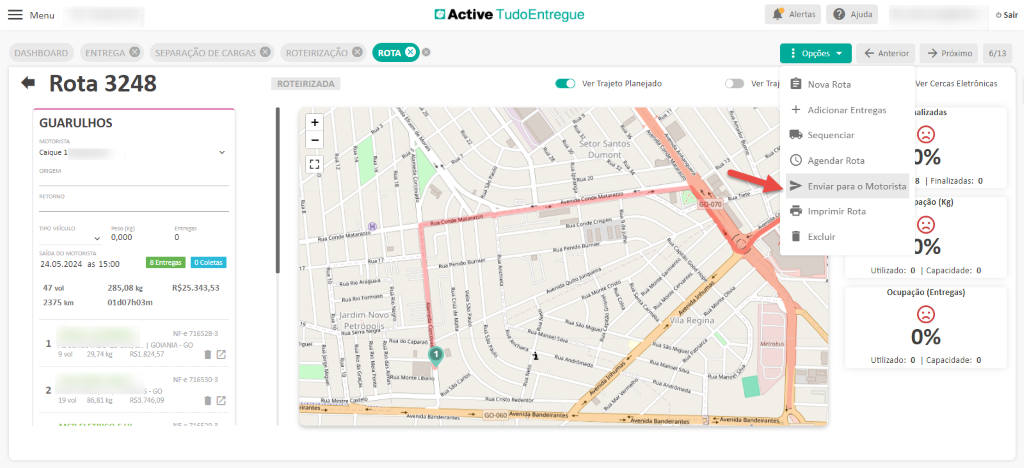
Task: Click the ROTEIRIZADA status label
Action: [x=306, y=84]
